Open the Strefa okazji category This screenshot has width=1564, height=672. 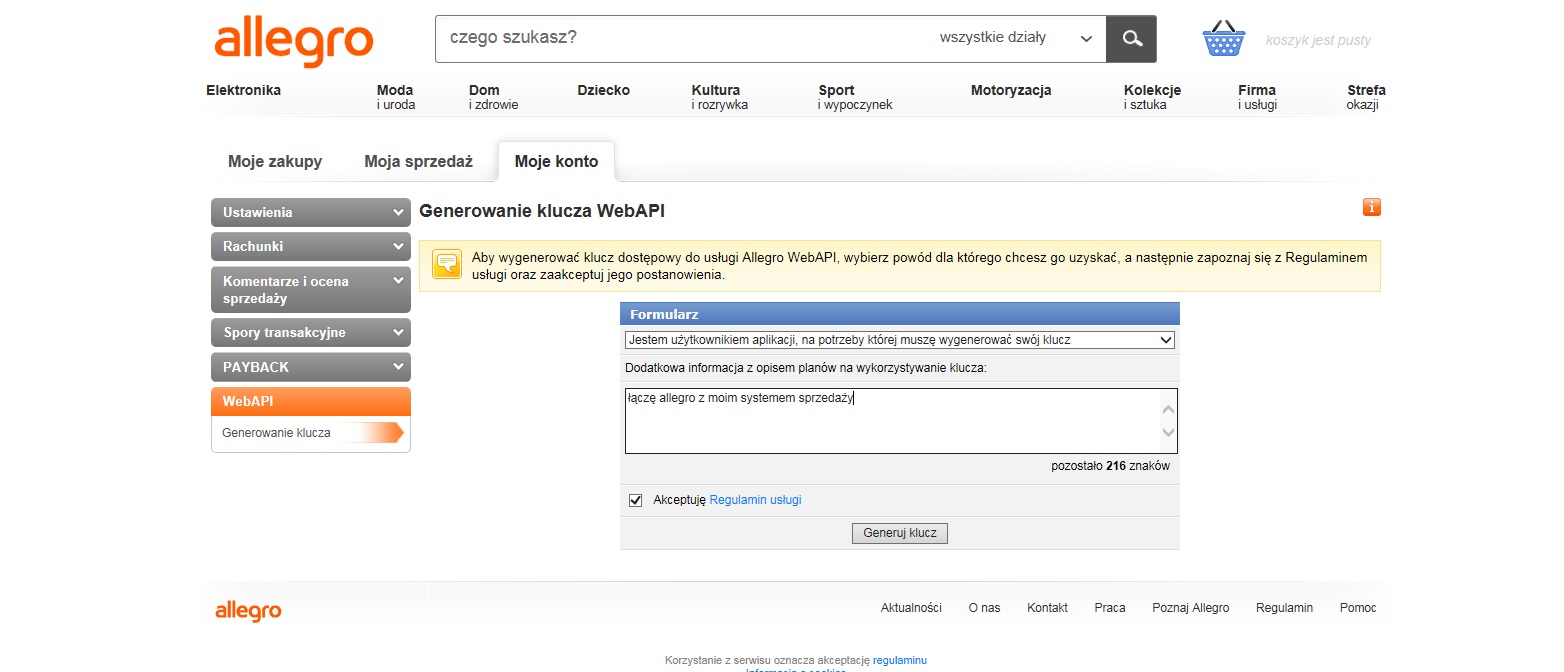pyautogui.click(x=1366, y=97)
